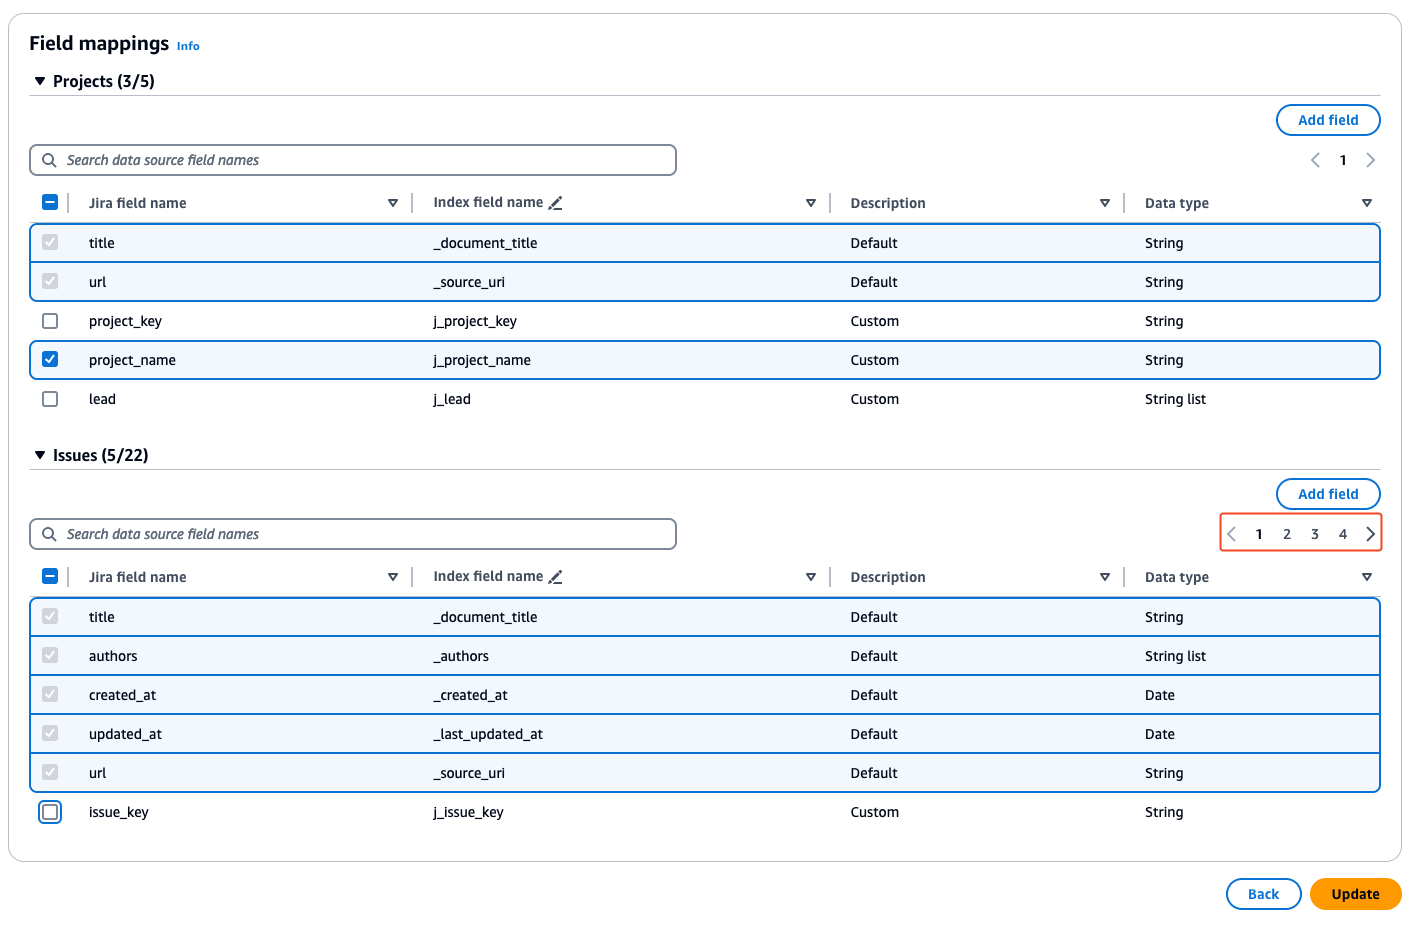Click the Info link next to Field mappings
The height and width of the screenshot is (930, 1415).
click(x=188, y=46)
